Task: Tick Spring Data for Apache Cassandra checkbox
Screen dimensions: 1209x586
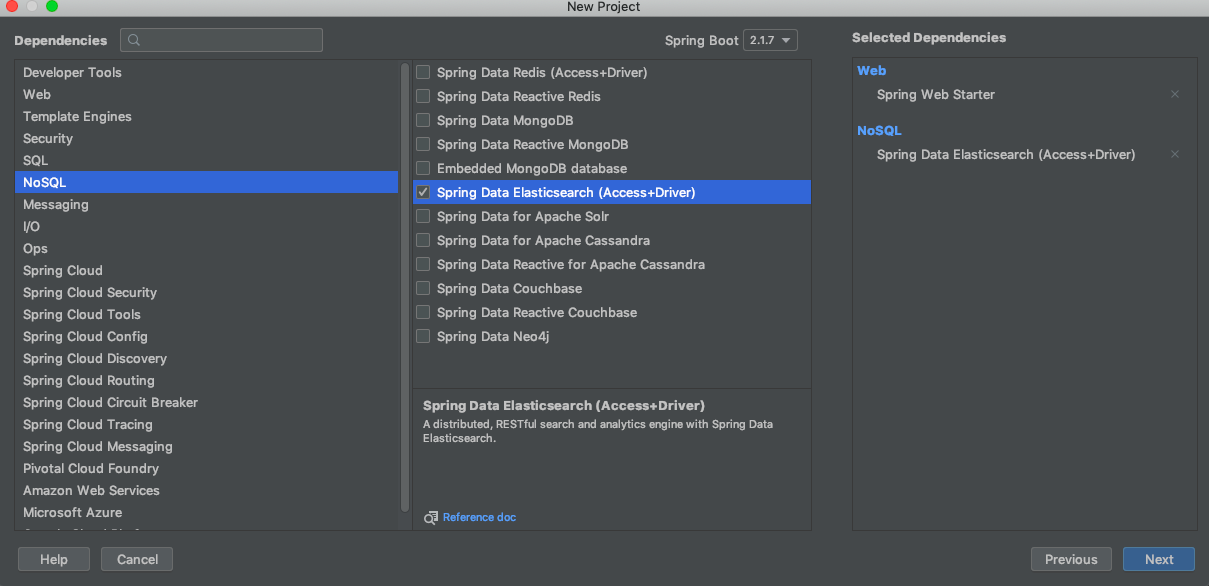Action: (423, 240)
